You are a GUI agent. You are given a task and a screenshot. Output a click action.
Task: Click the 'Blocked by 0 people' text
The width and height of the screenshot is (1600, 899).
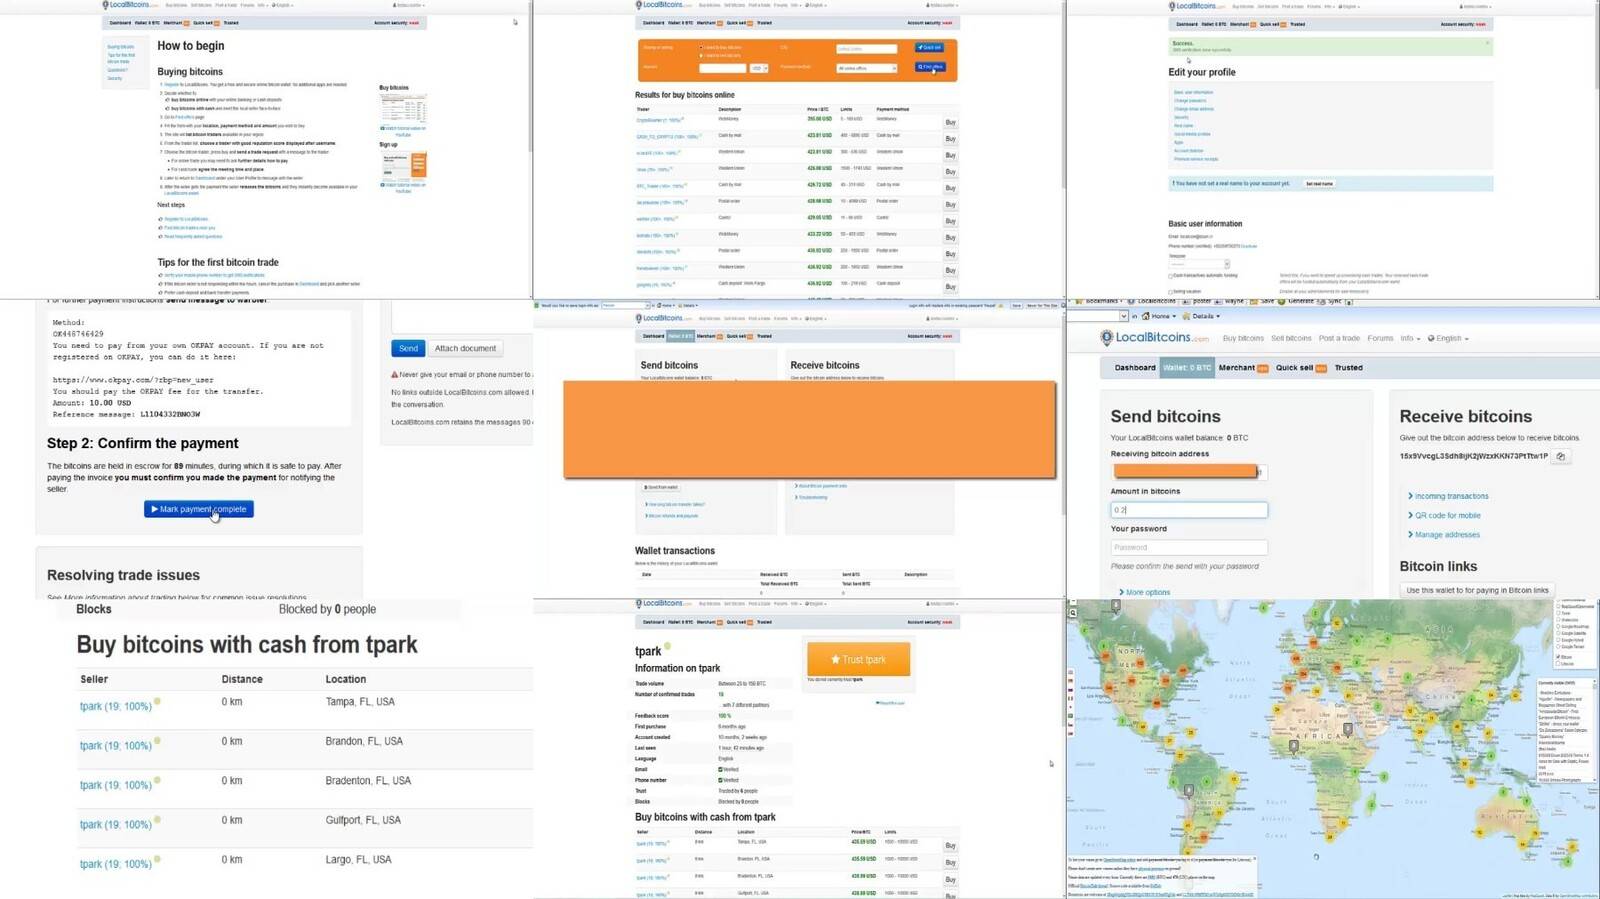(327, 609)
